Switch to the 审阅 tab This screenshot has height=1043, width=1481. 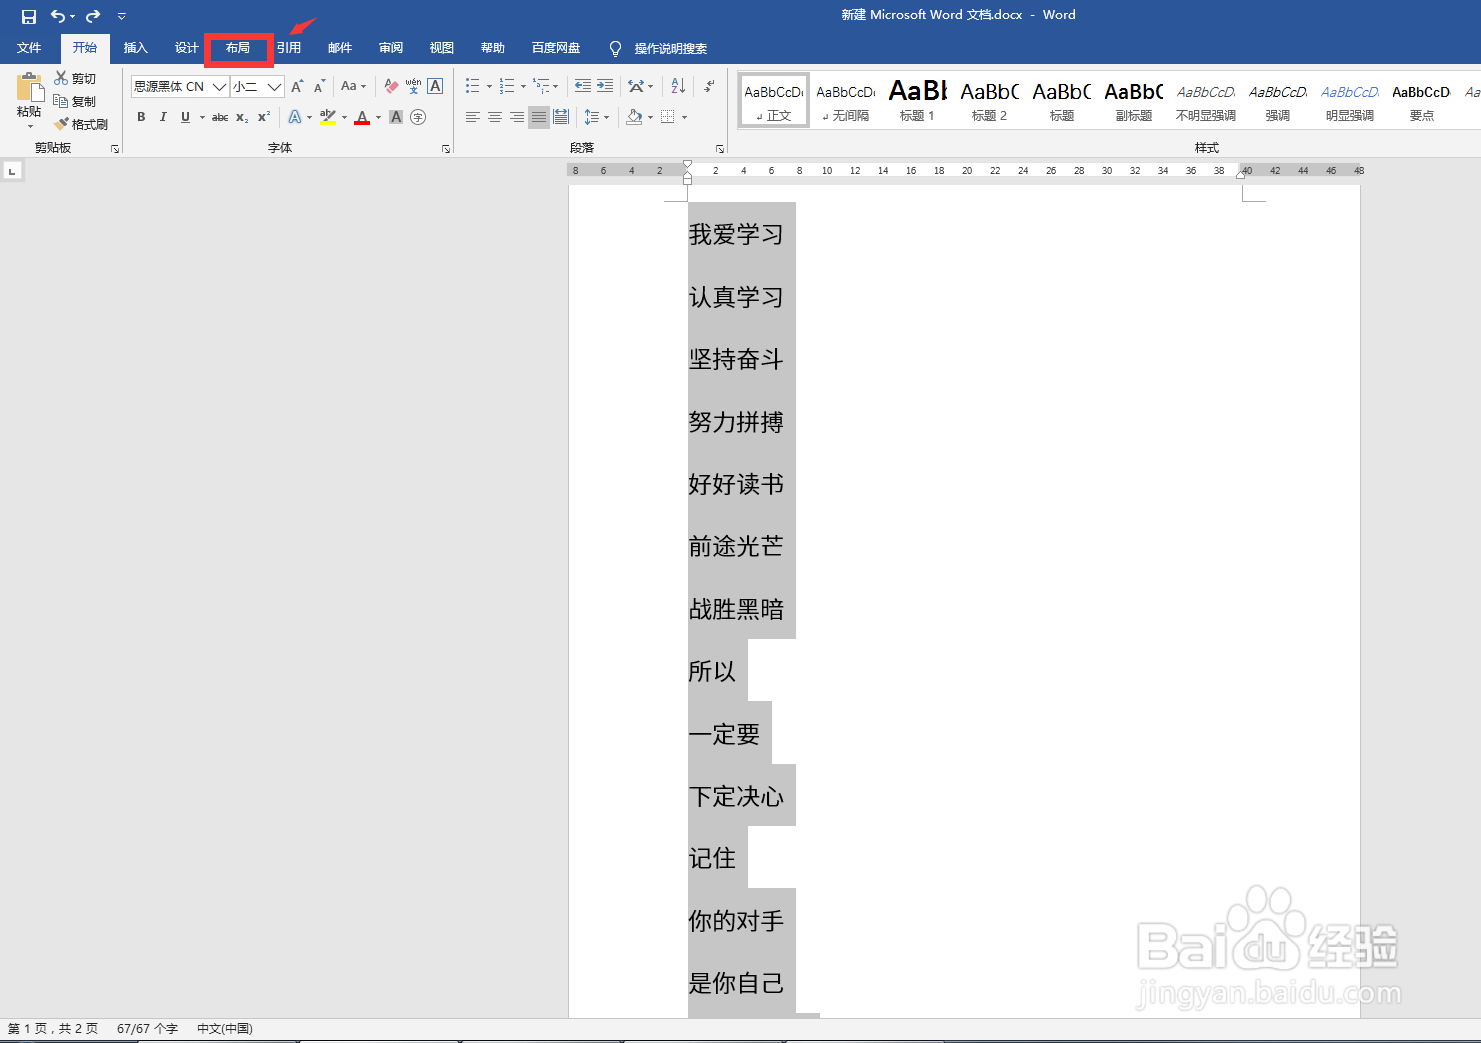391,48
